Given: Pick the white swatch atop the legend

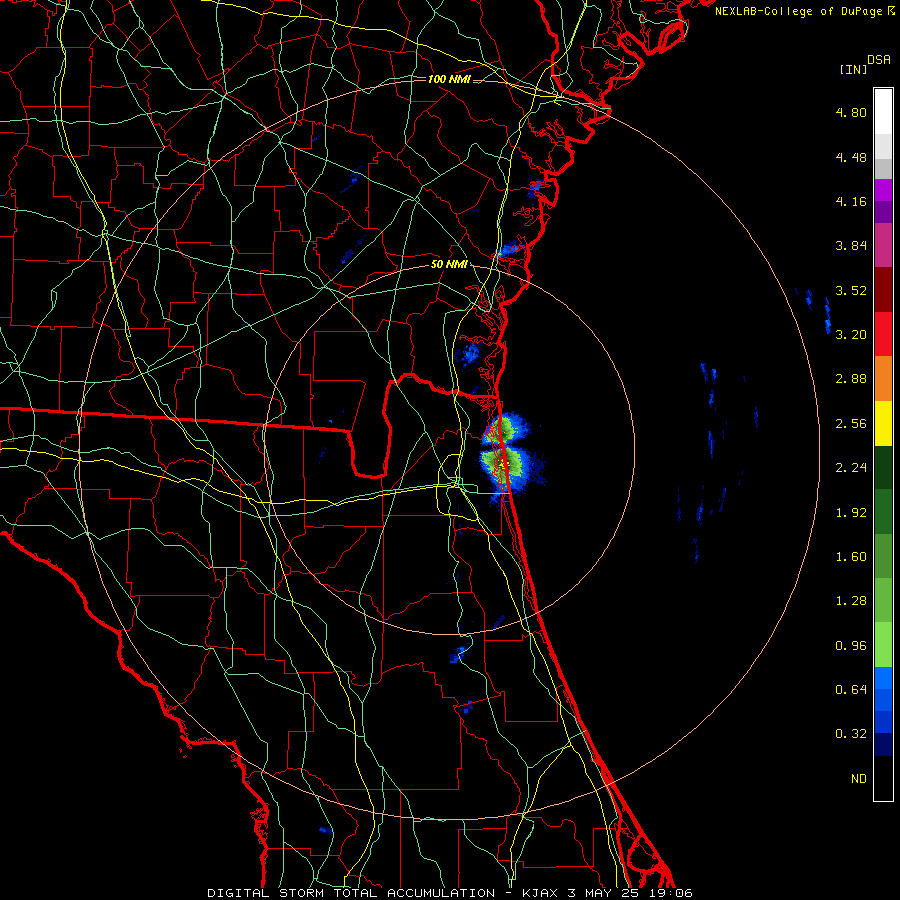Looking at the screenshot, I should coord(883,112).
